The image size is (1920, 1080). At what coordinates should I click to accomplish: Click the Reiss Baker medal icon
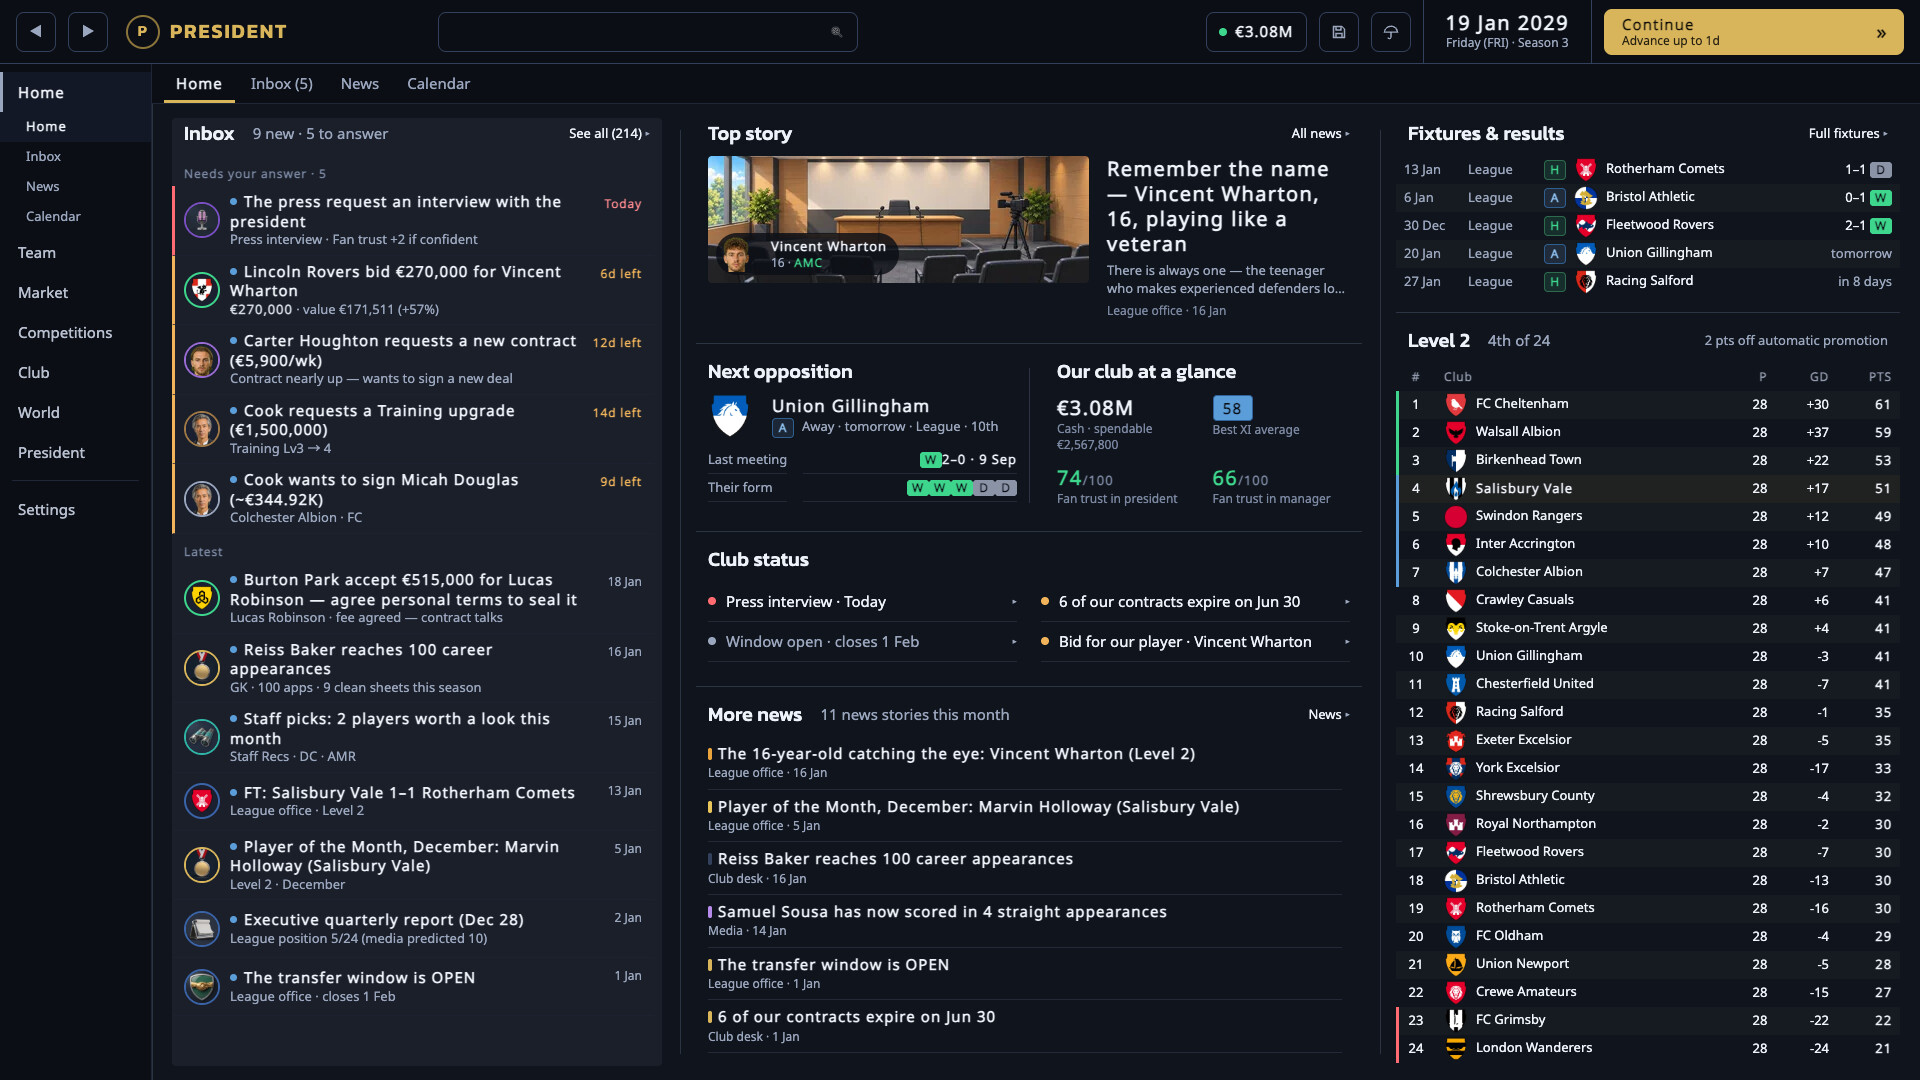(x=202, y=668)
